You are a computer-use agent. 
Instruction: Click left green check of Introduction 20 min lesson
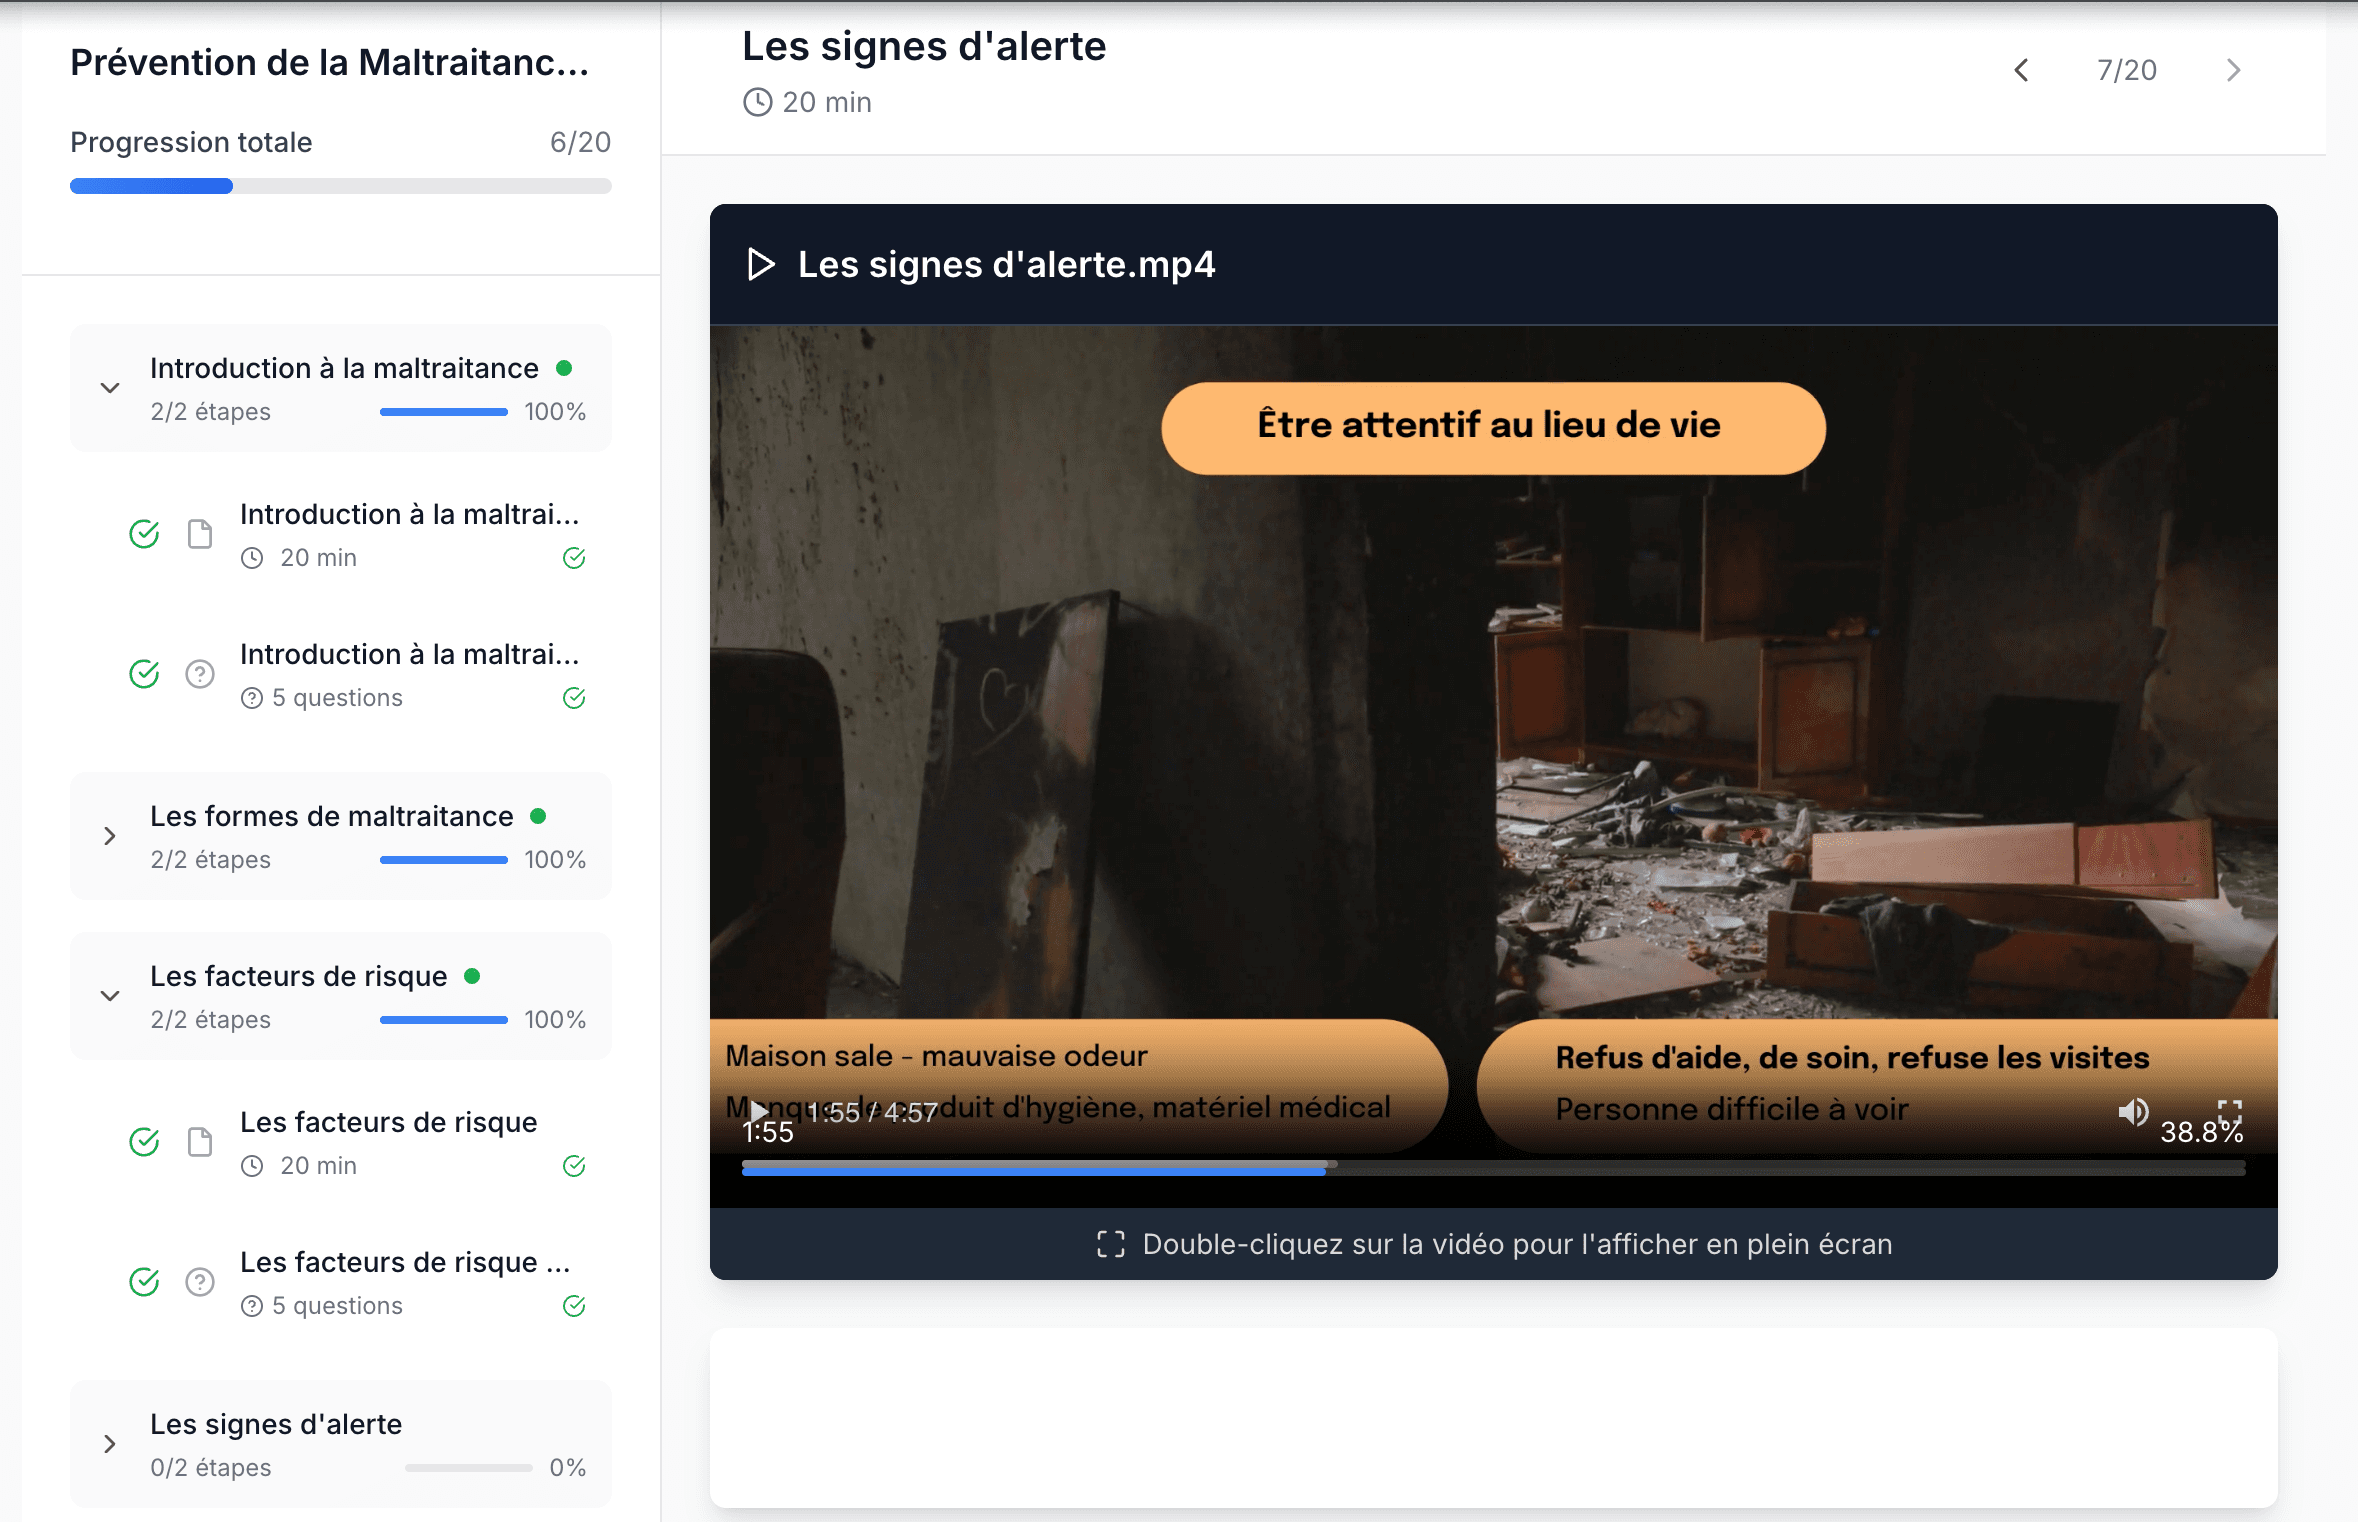coord(144,534)
